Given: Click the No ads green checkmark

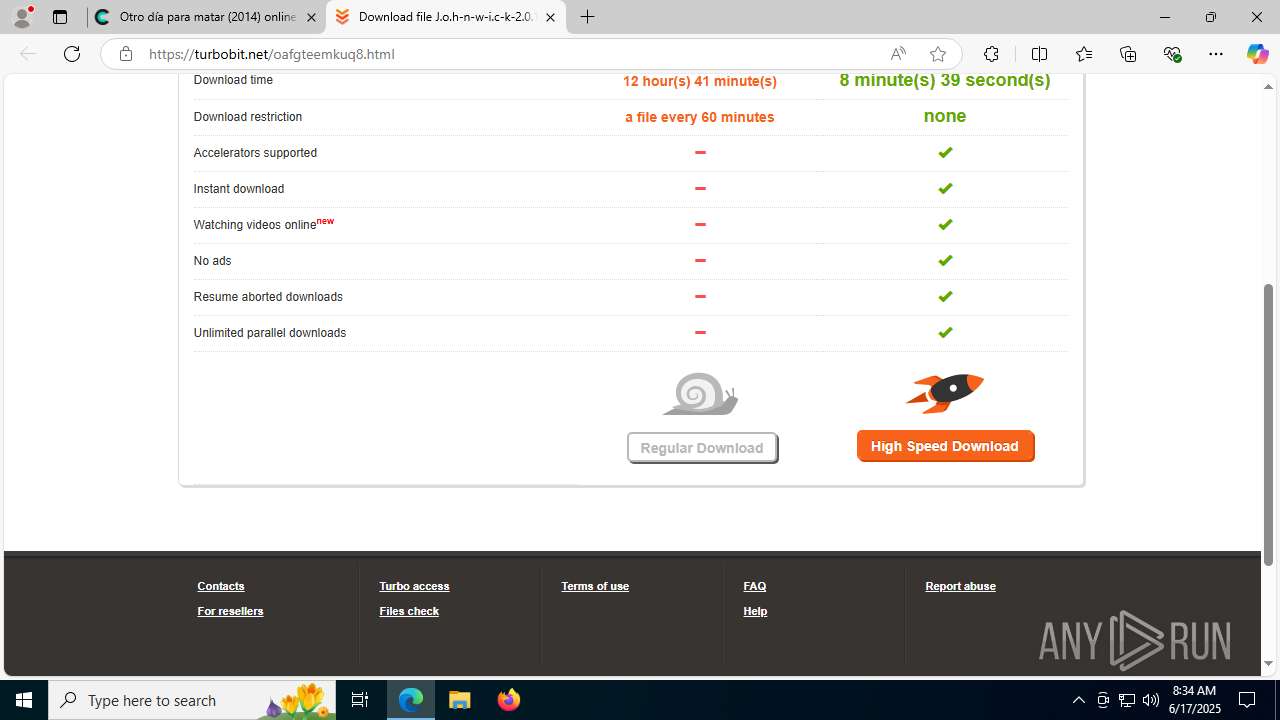Looking at the screenshot, I should point(945,260).
